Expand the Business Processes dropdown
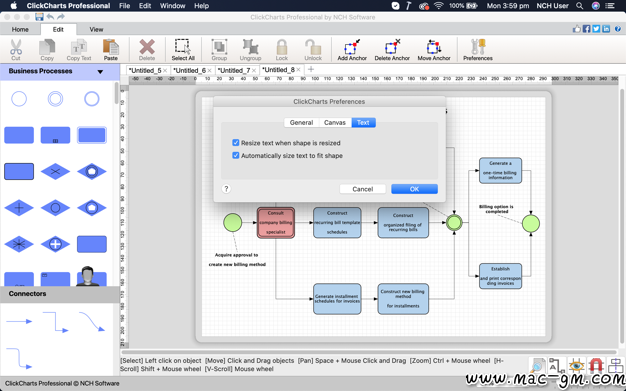Image resolution: width=626 pixels, height=391 pixels. 100,71
